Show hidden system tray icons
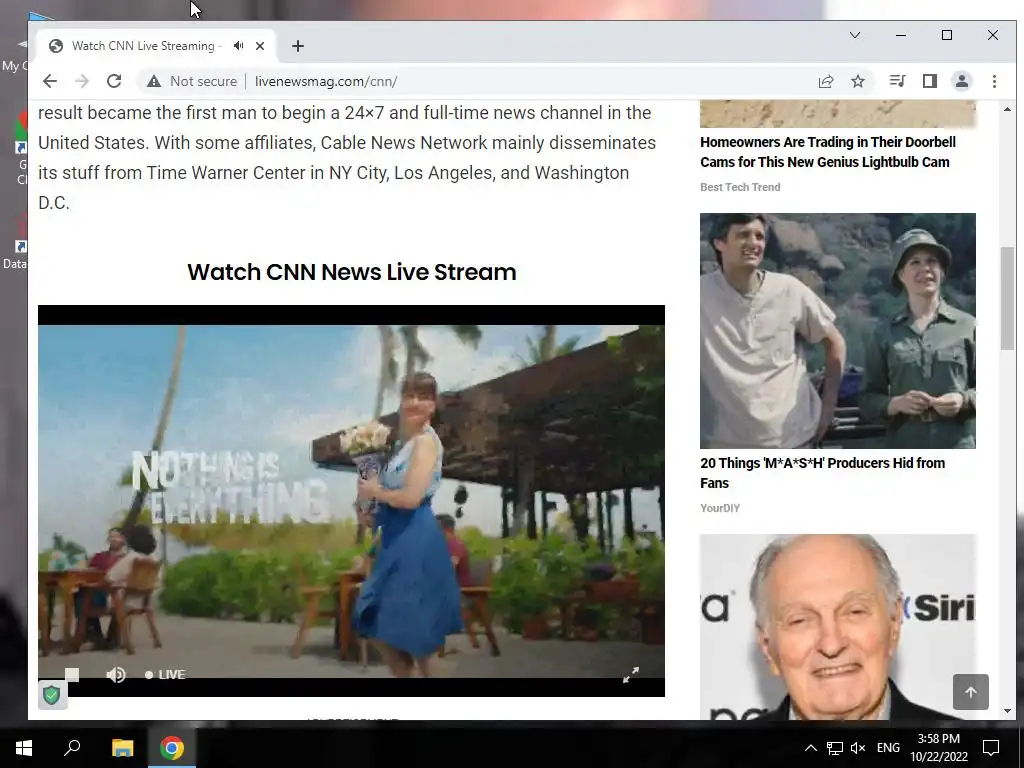 [810, 748]
